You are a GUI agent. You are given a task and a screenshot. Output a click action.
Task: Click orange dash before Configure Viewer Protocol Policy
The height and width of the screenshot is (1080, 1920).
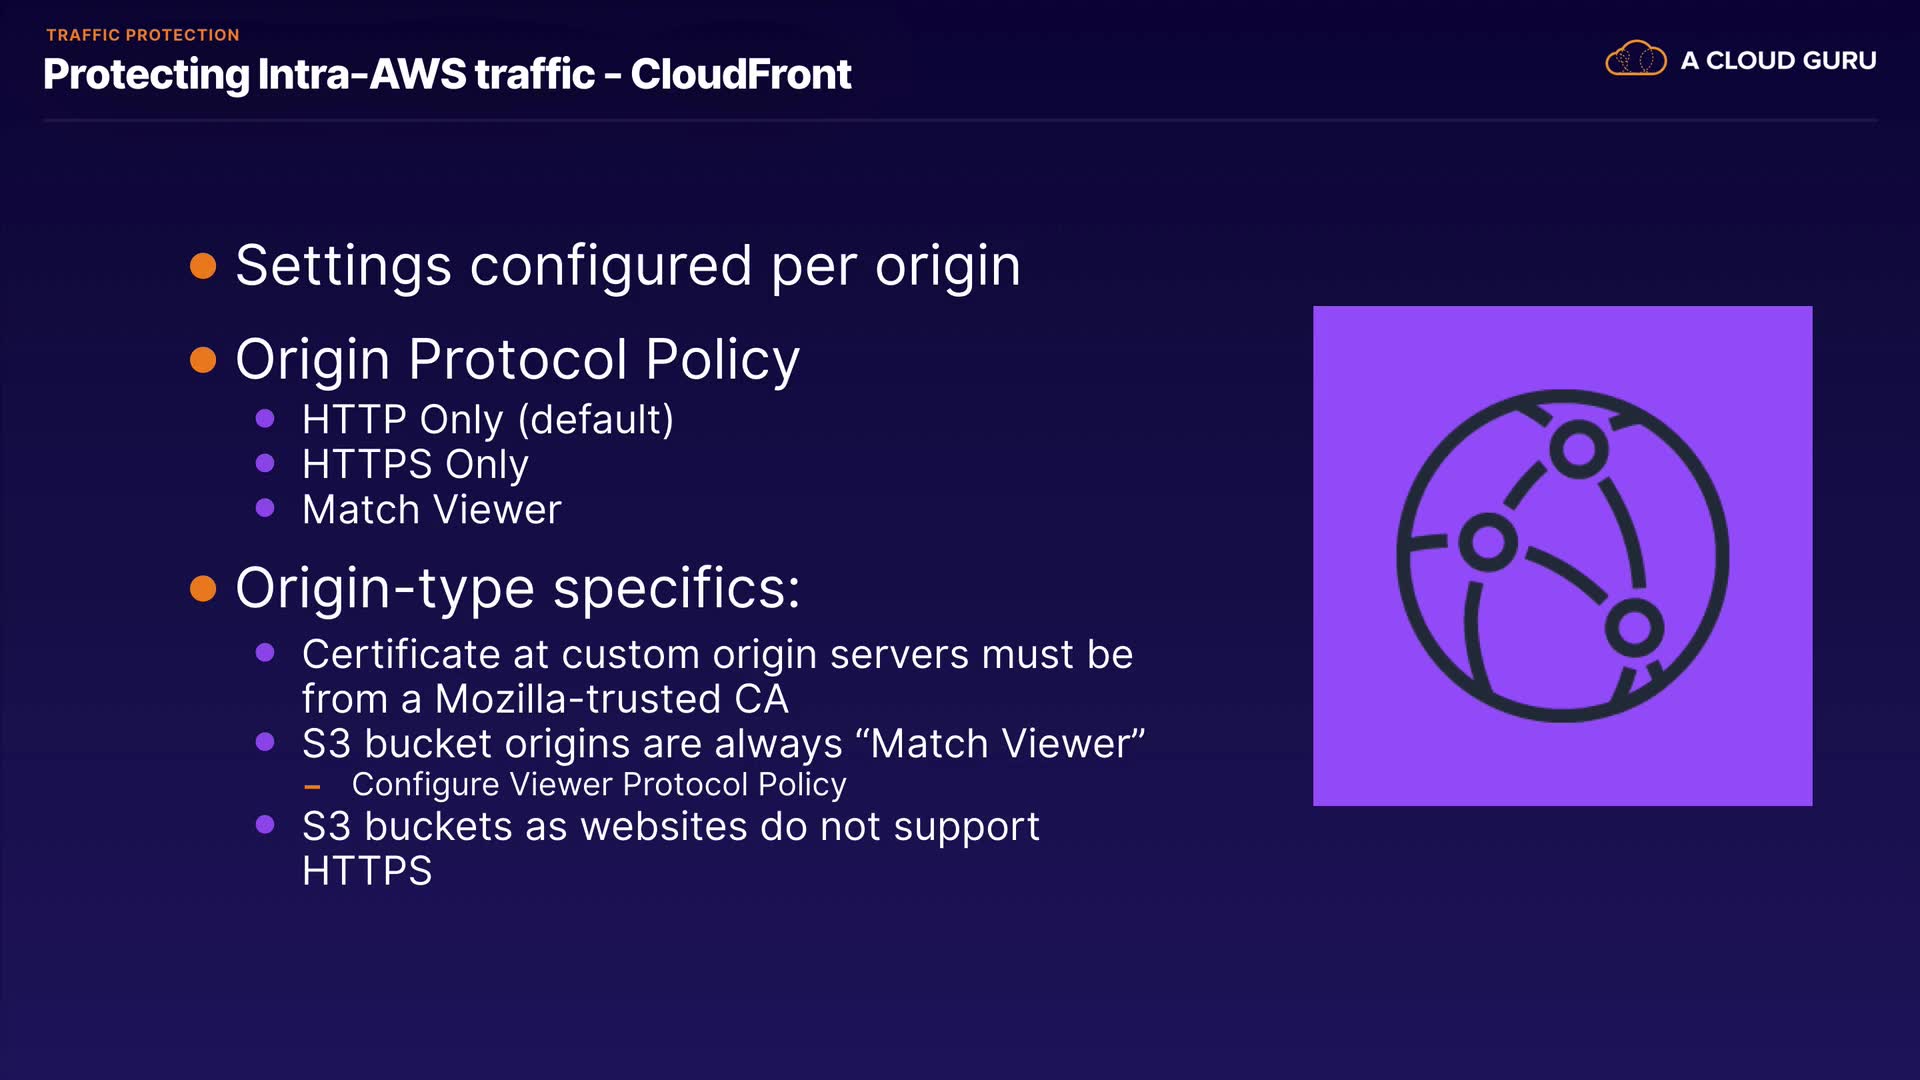coord(312,787)
